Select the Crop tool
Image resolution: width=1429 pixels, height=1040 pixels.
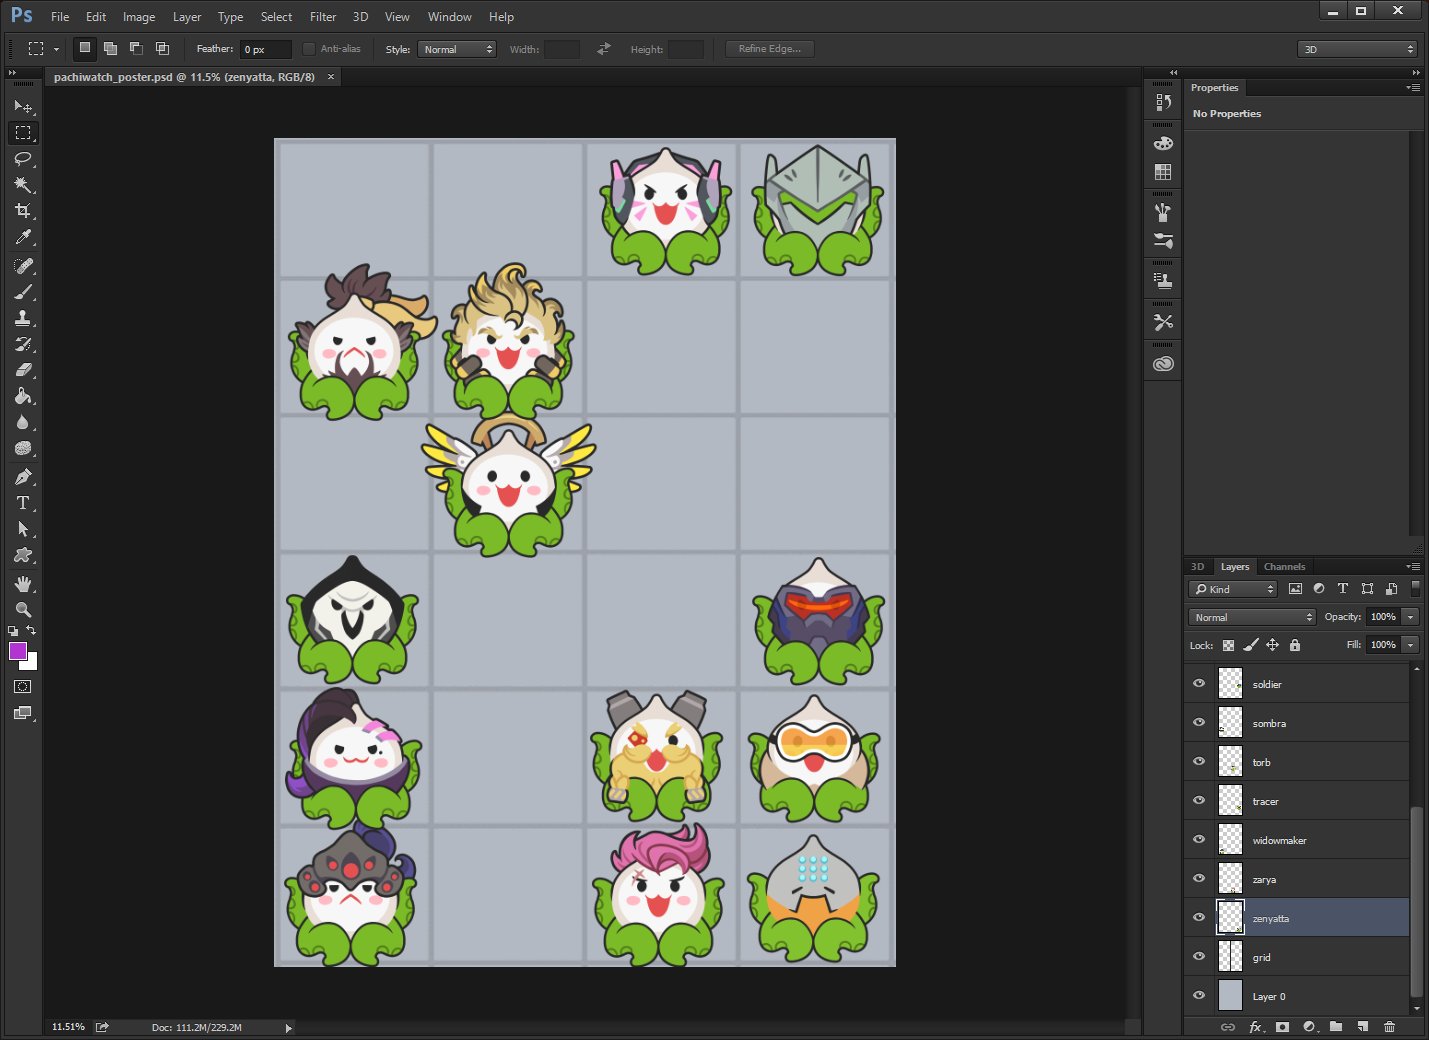23,211
